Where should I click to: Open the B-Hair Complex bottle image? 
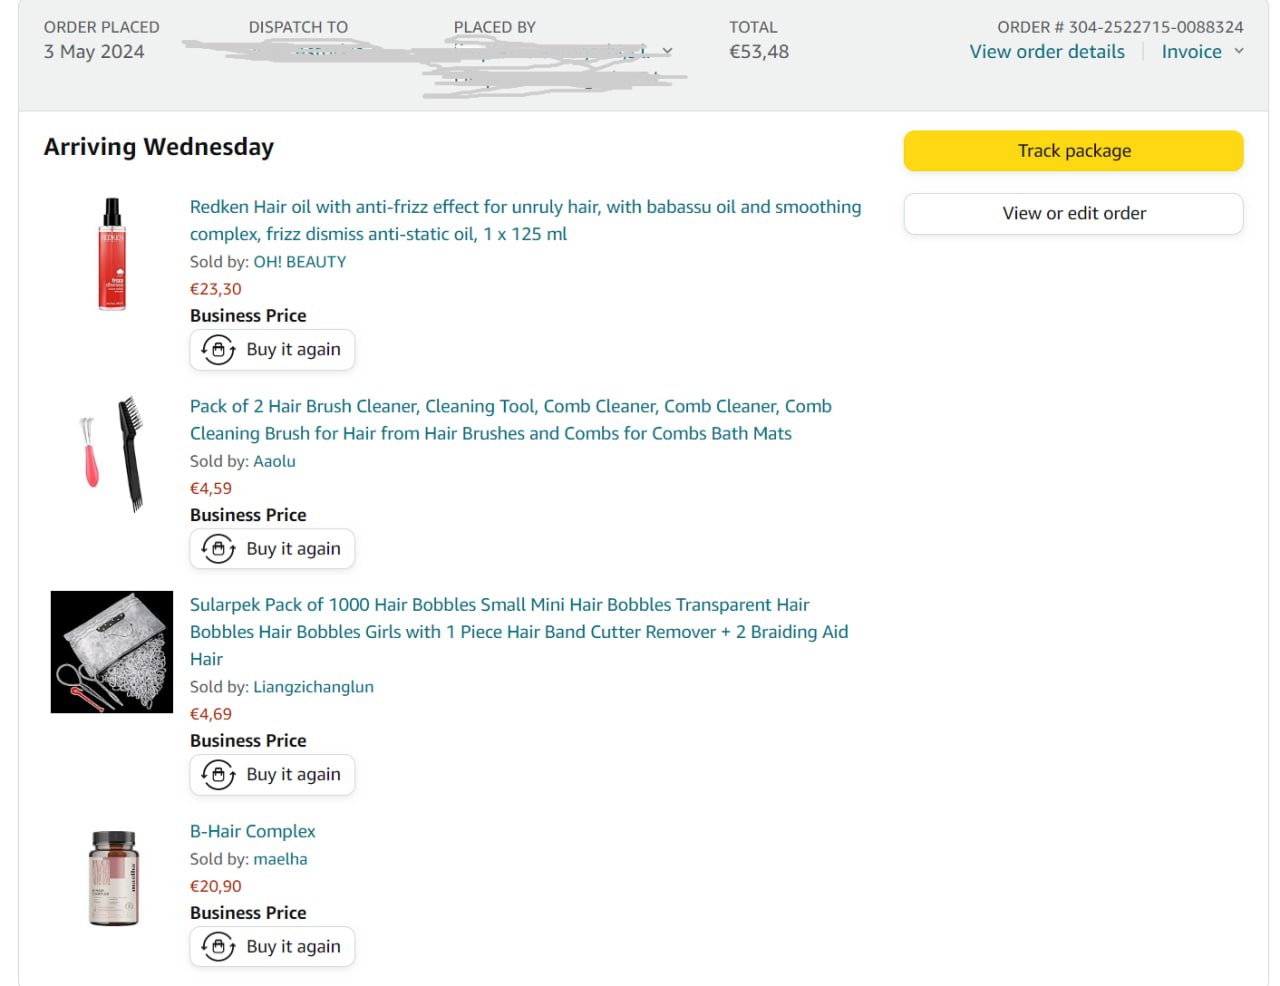113,878
